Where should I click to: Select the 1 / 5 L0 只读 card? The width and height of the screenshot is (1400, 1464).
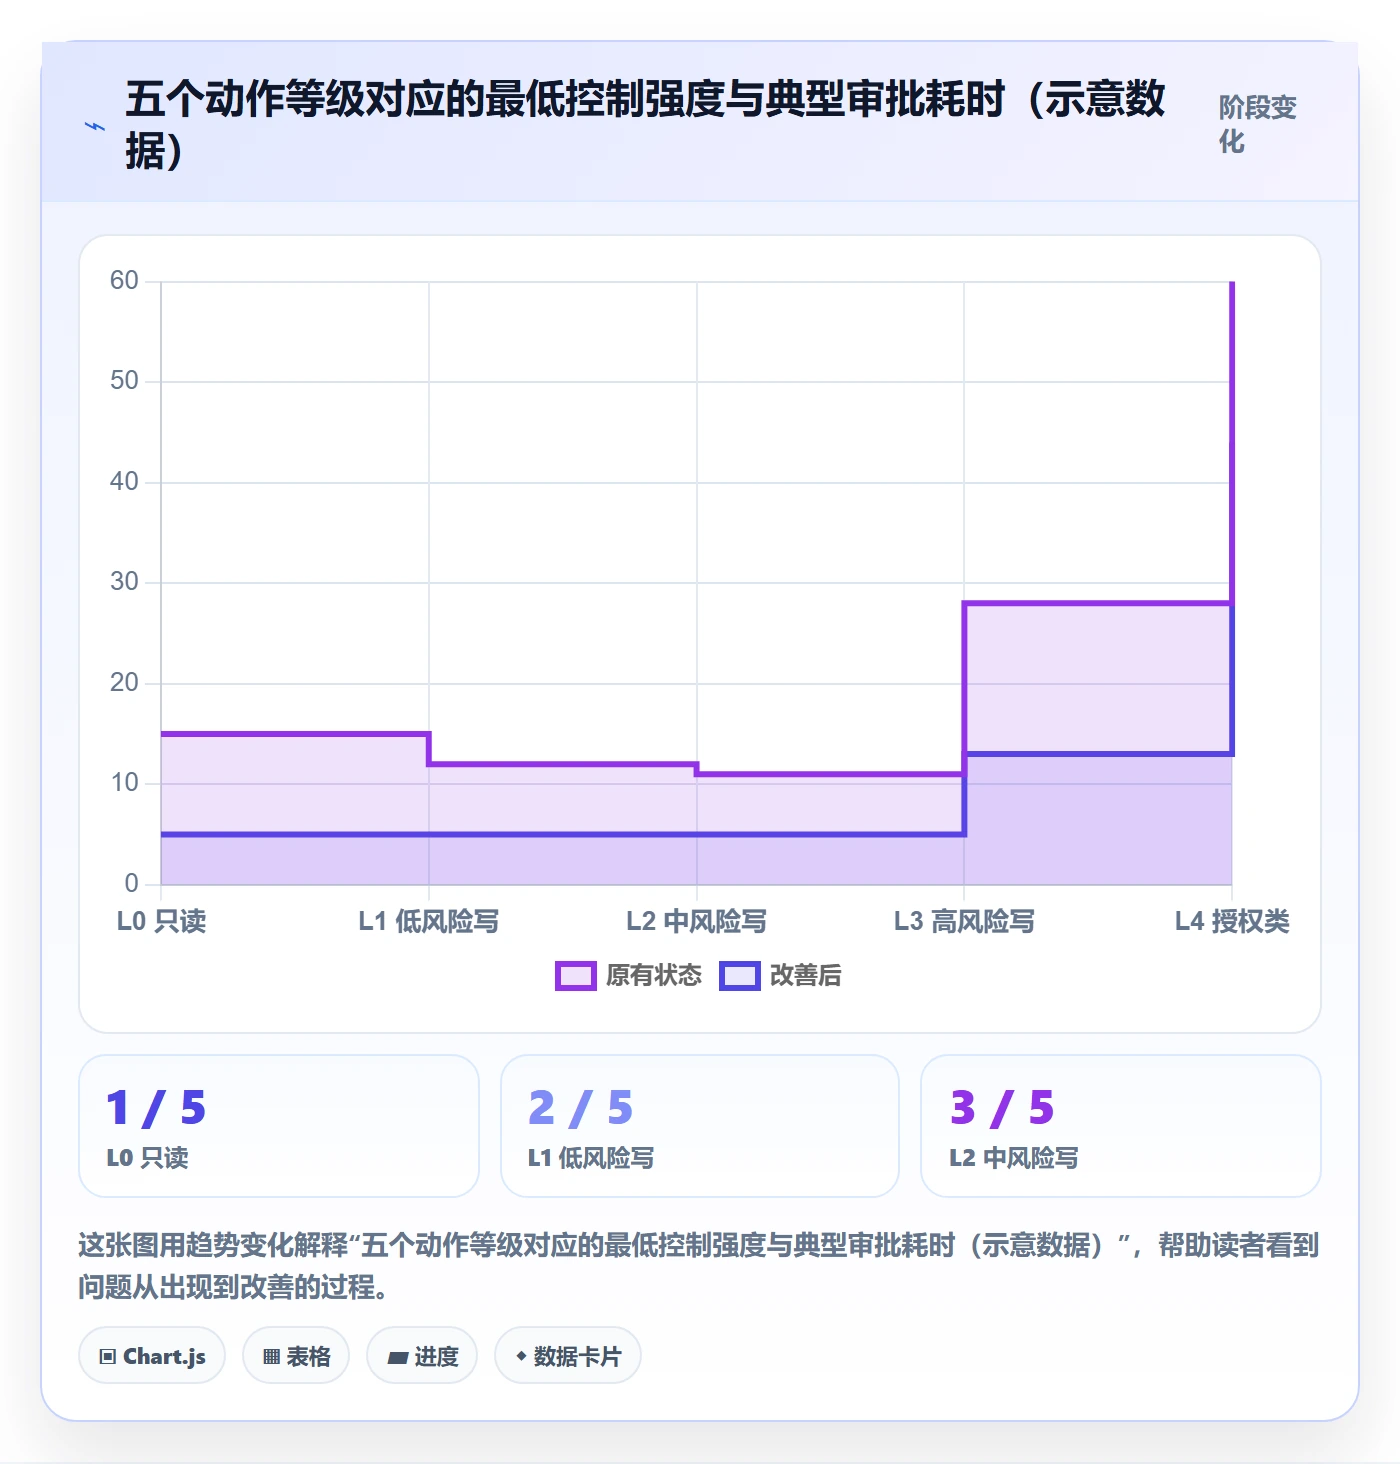279,1126
